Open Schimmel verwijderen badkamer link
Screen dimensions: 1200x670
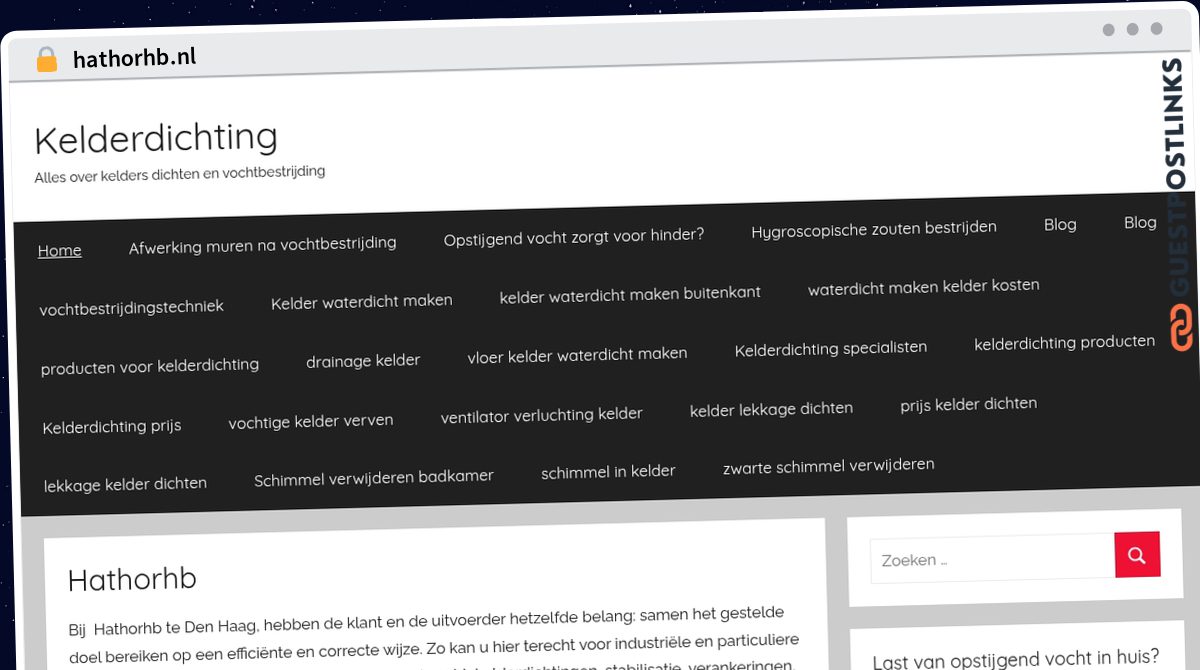374,478
